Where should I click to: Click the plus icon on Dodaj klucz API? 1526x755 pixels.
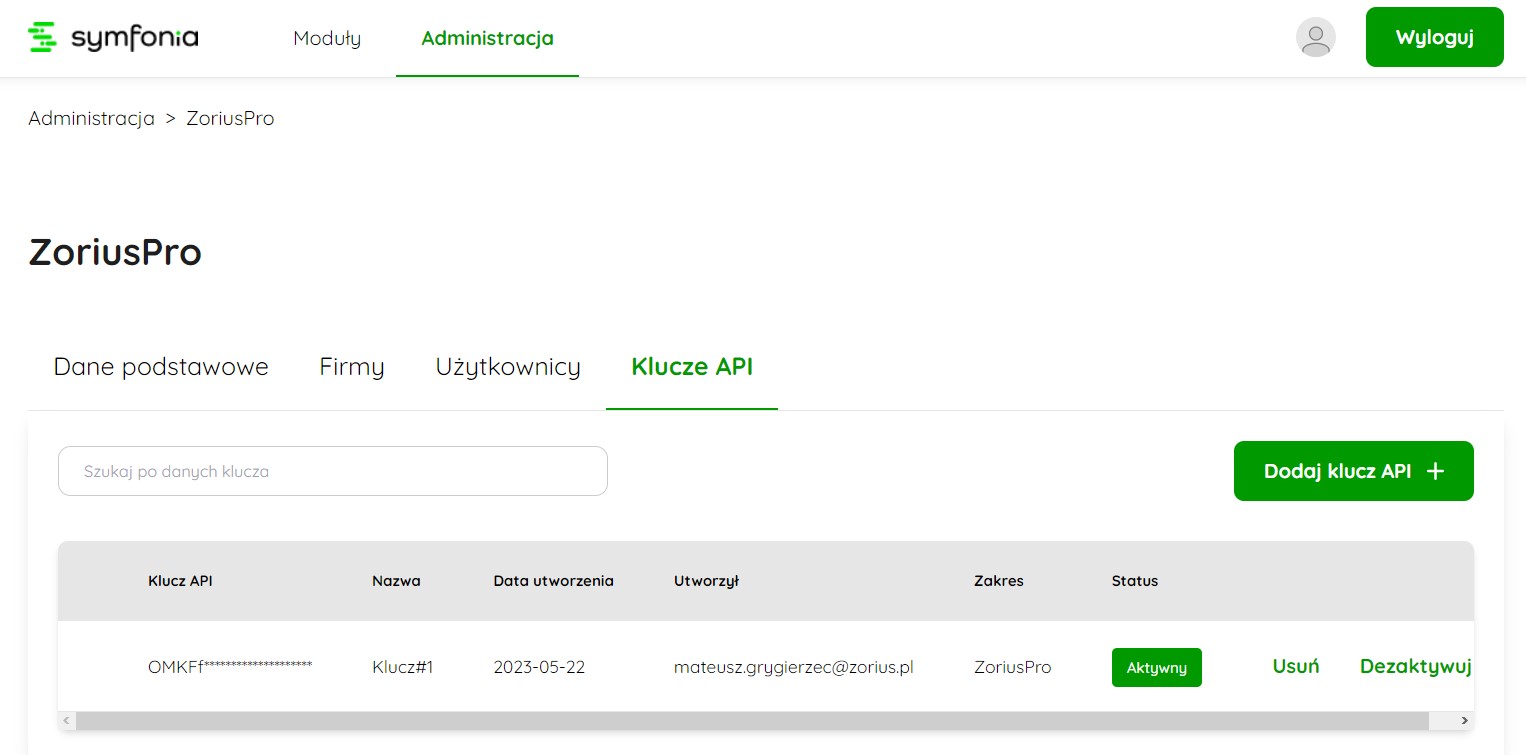pos(1435,471)
